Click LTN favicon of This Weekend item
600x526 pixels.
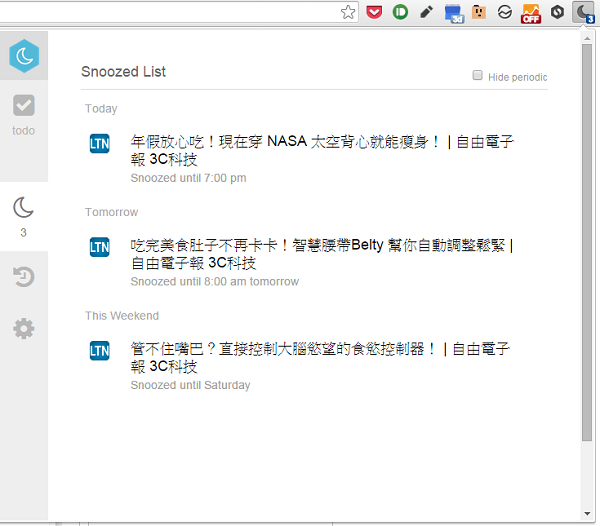pyautogui.click(x=100, y=350)
